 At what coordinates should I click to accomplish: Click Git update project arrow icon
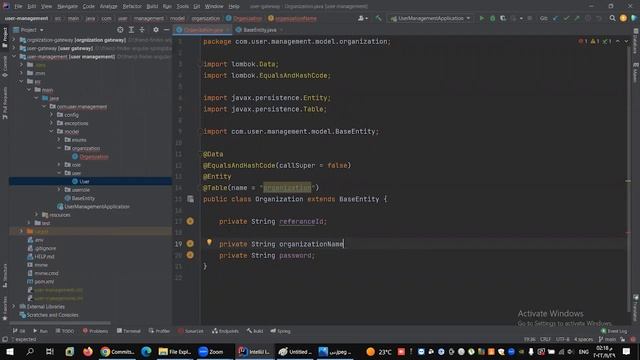point(556,18)
